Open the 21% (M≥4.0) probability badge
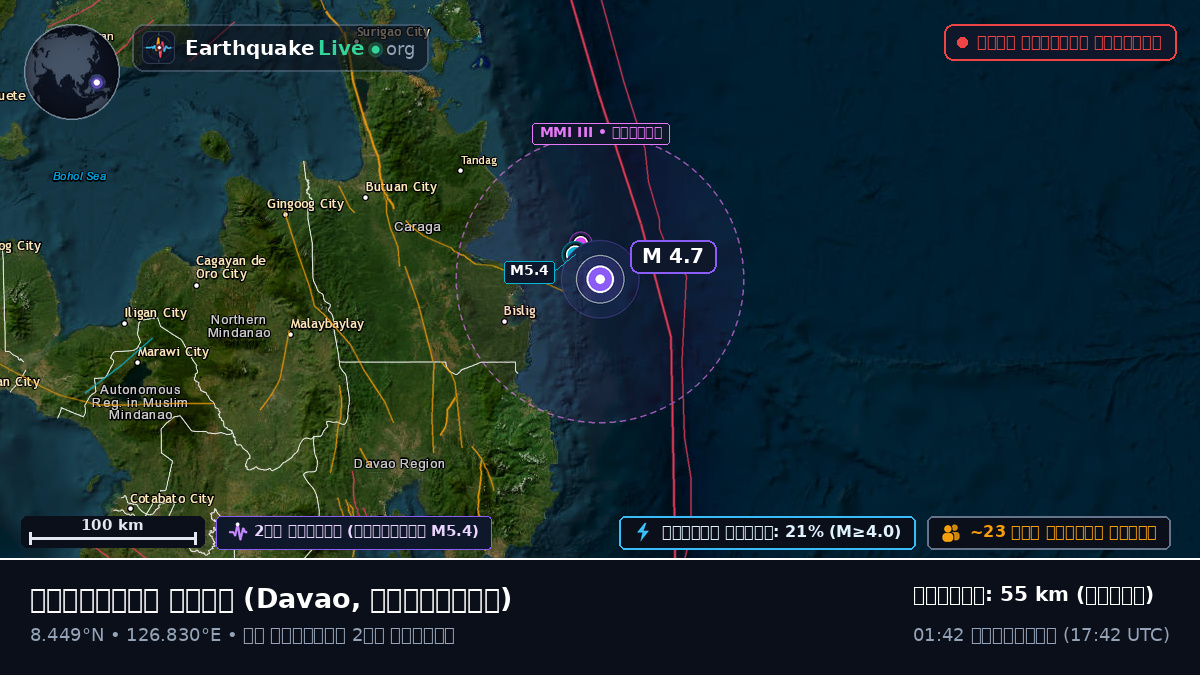Image resolution: width=1200 pixels, height=675 pixels. coord(767,533)
